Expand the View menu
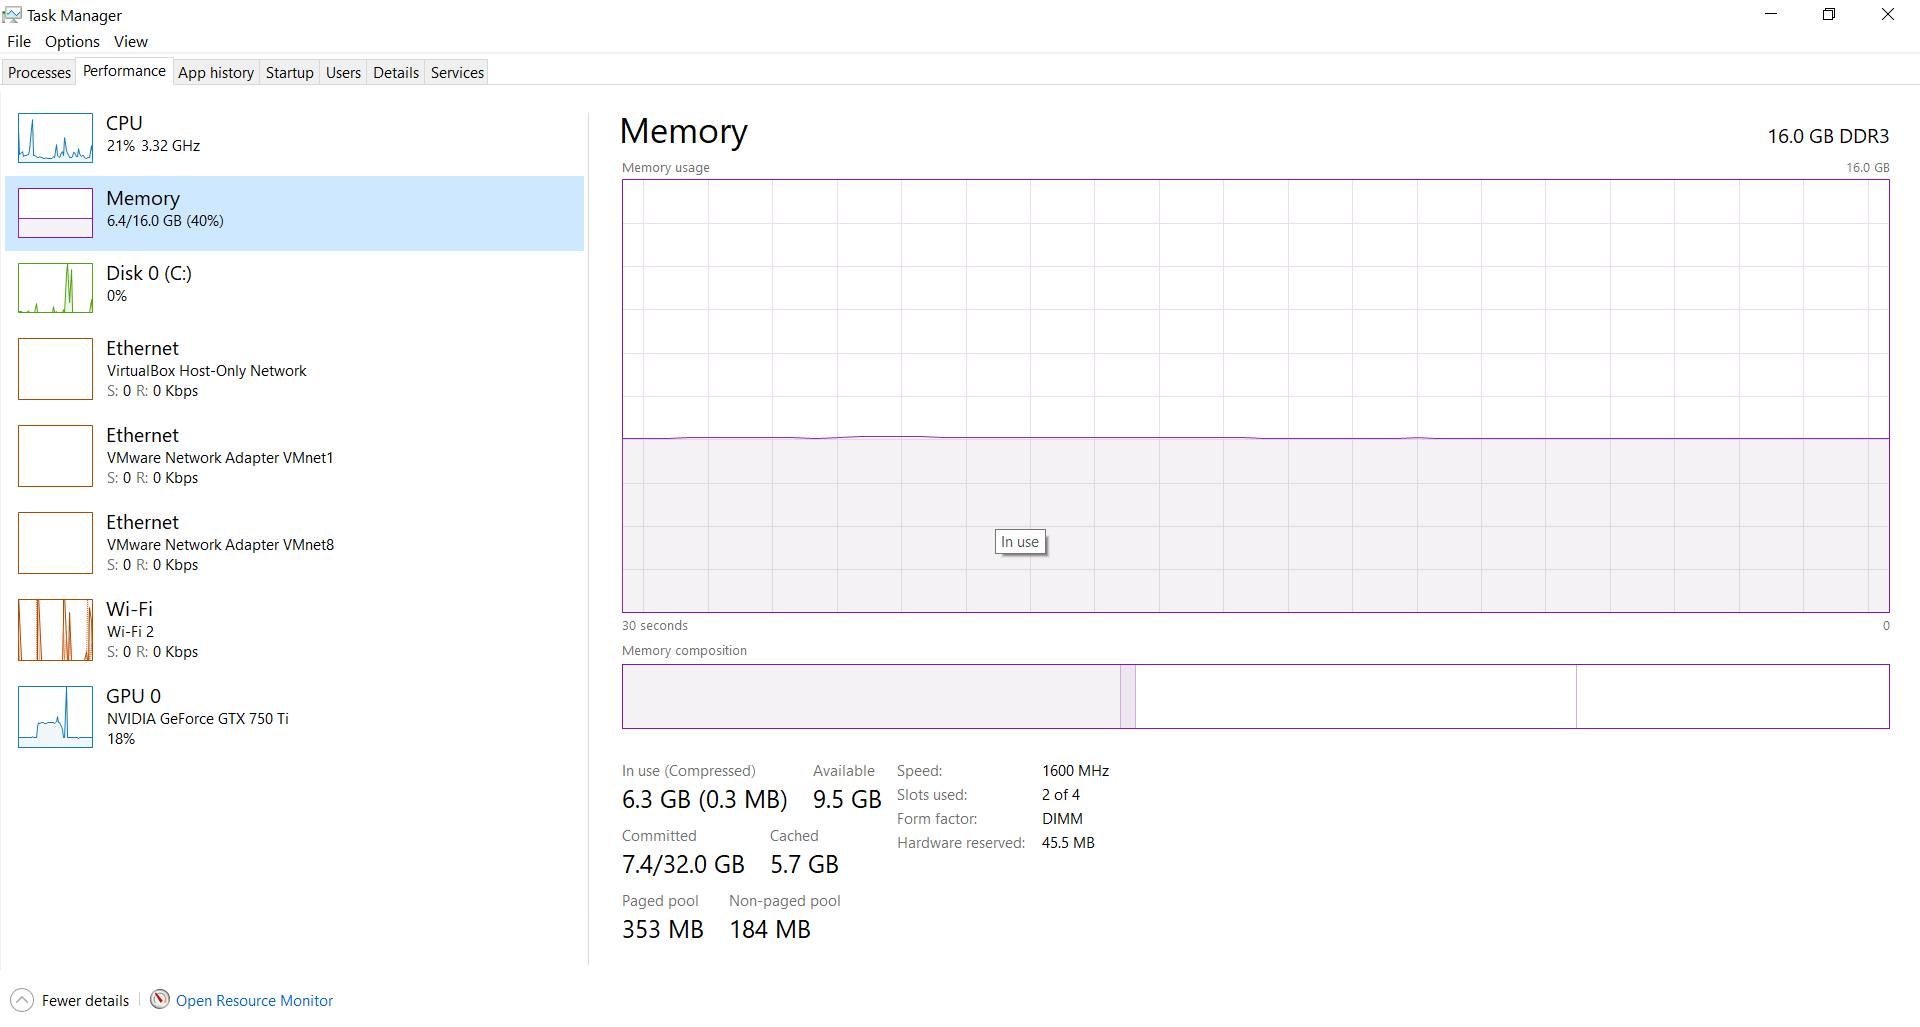The height and width of the screenshot is (1027, 1920). pos(131,42)
